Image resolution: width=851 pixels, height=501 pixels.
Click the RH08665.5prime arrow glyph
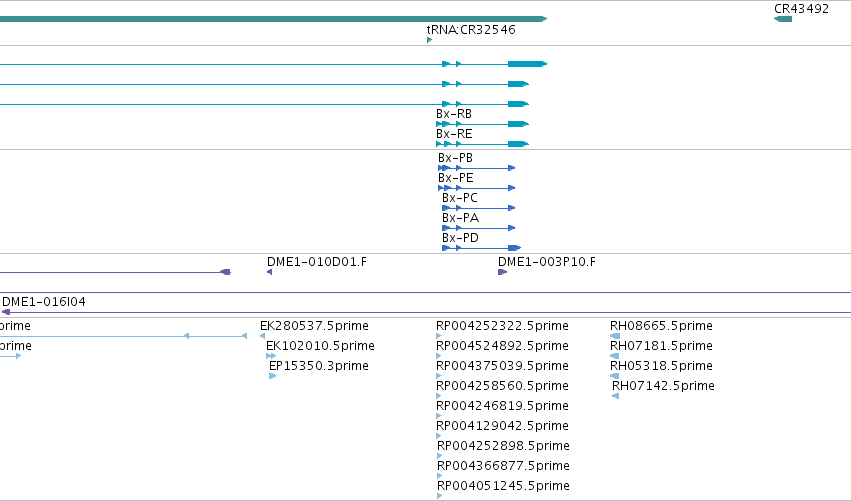tap(614, 336)
